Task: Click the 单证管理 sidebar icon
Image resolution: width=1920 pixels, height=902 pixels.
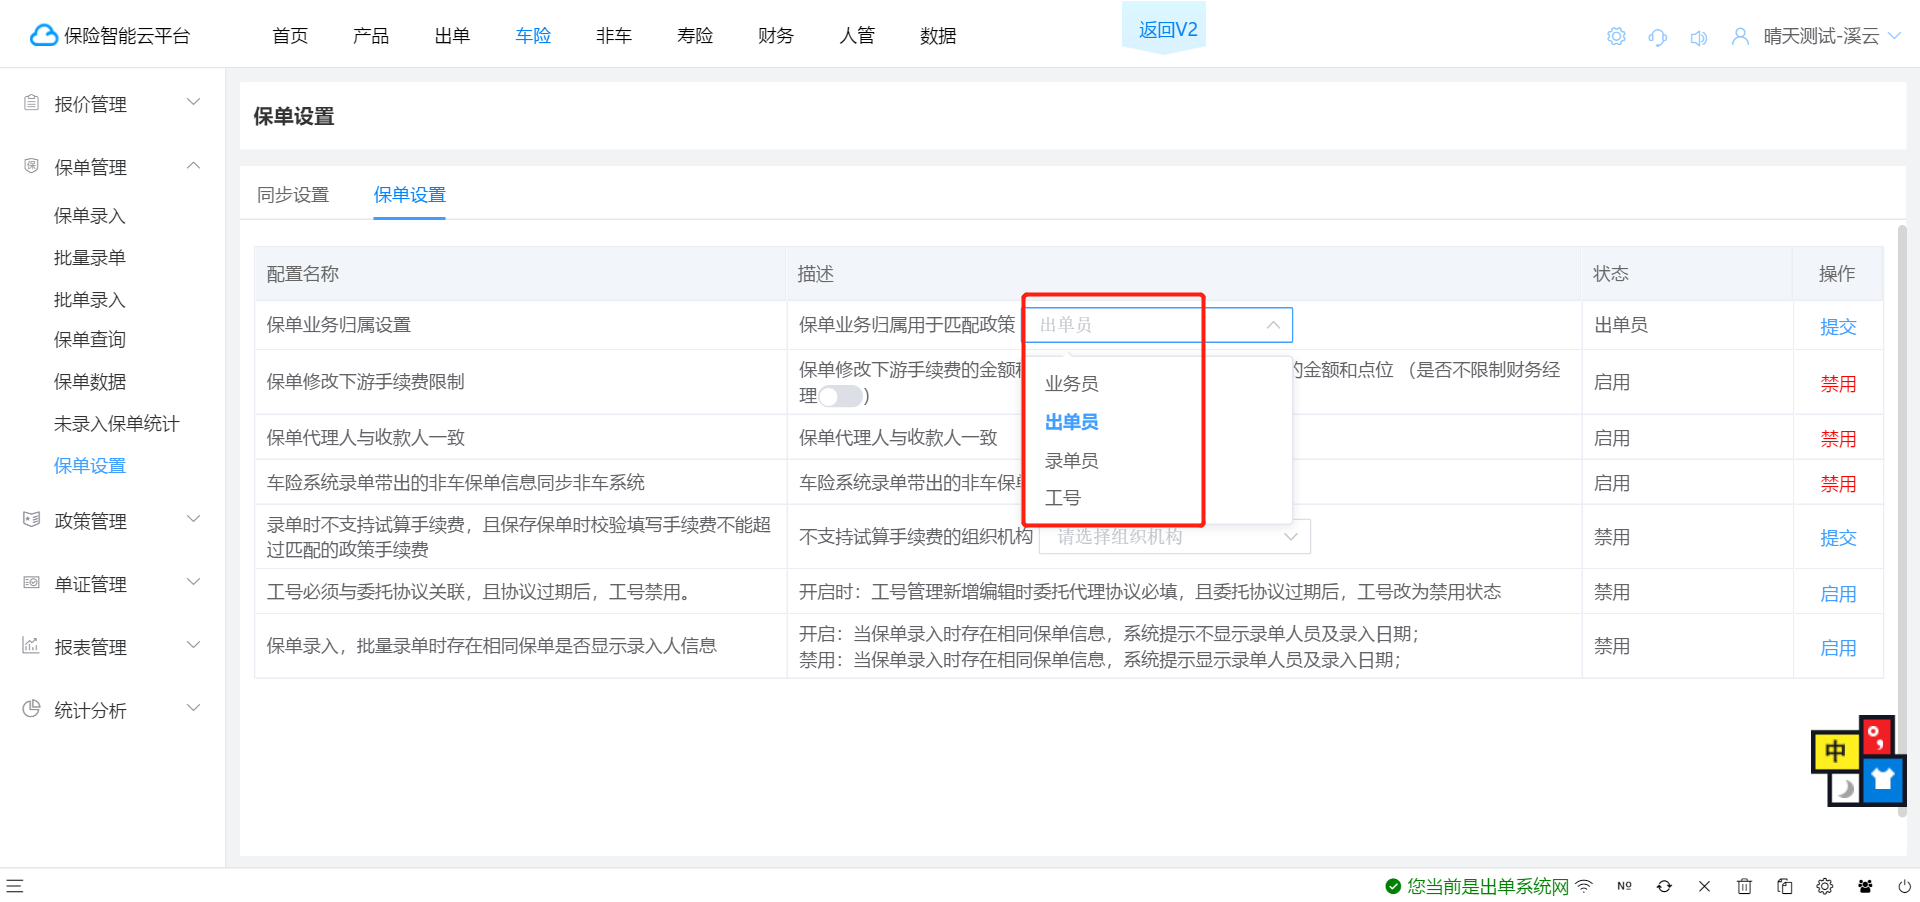Action: point(31,582)
